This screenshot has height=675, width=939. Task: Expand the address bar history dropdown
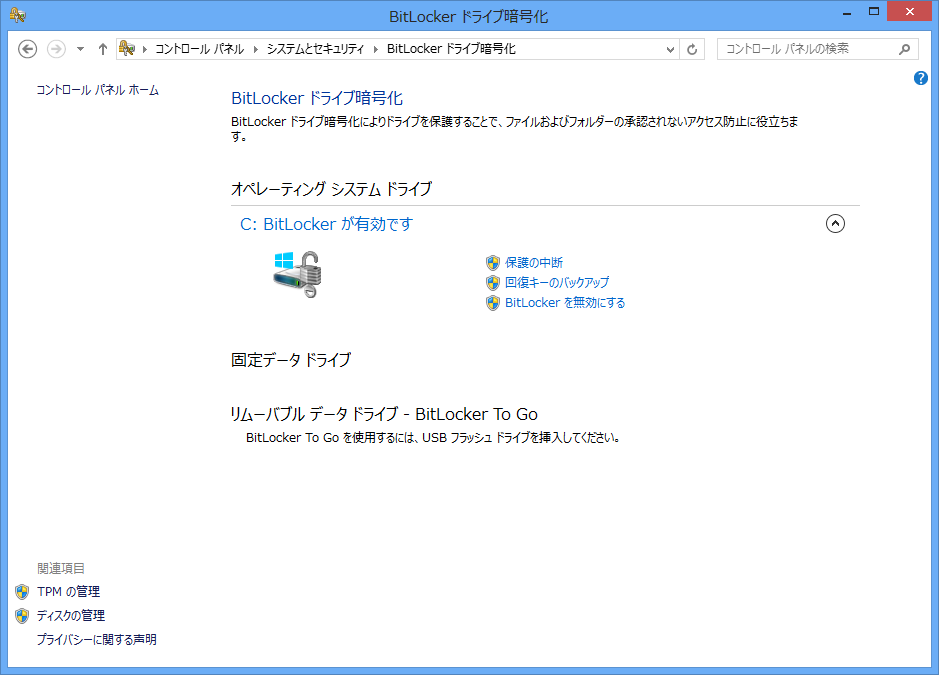[671, 49]
